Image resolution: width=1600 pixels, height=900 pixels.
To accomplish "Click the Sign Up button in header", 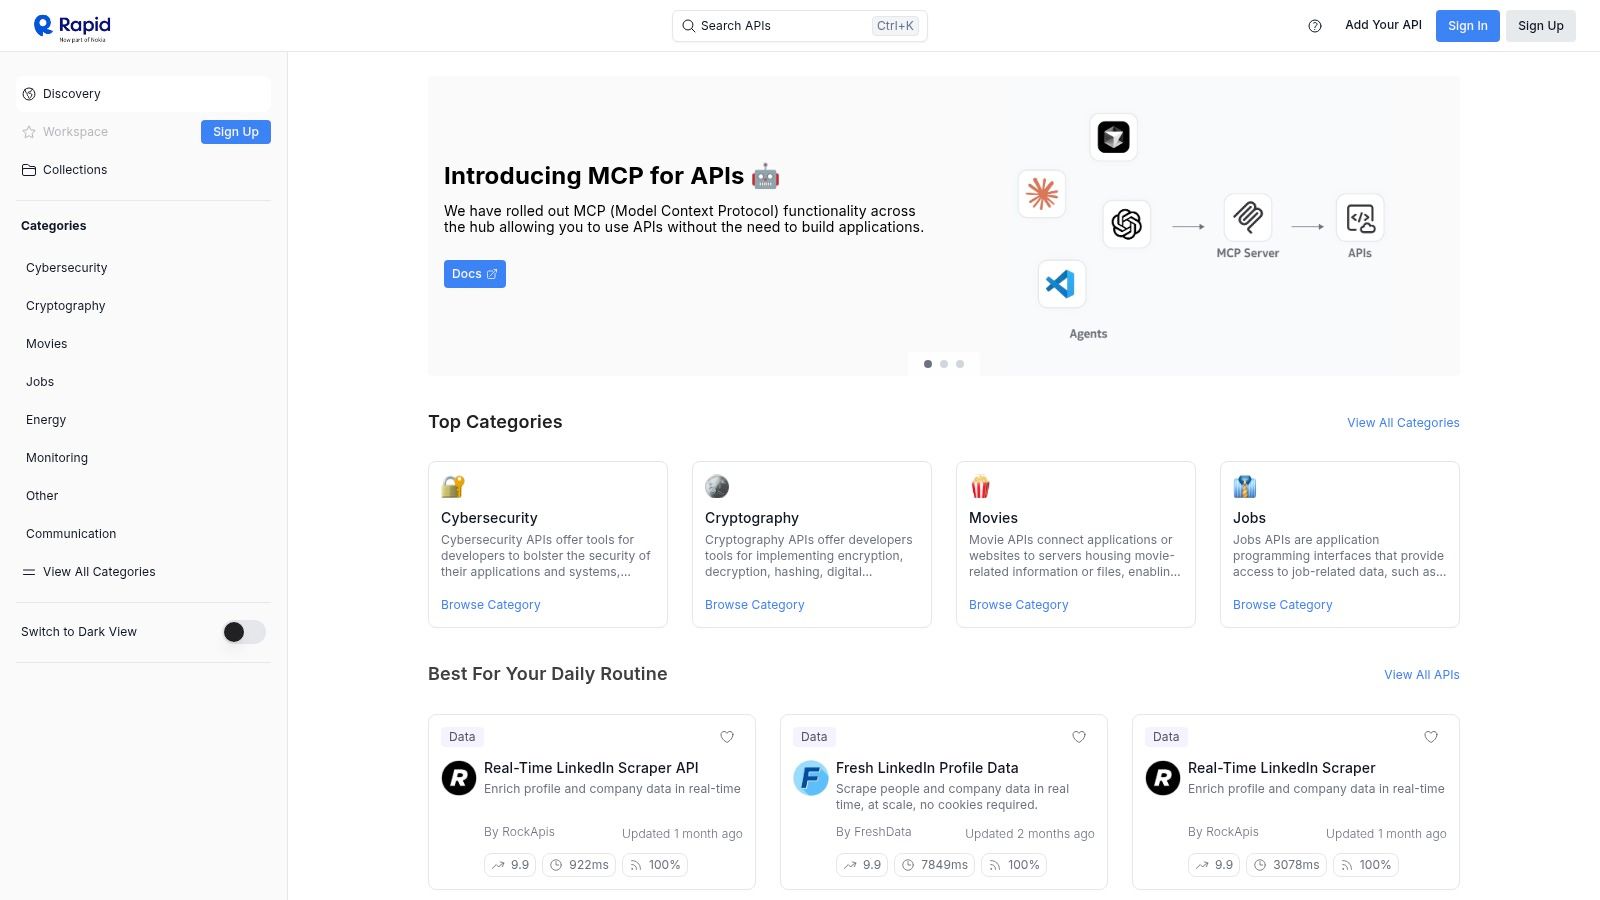I will click(x=1541, y=26).
